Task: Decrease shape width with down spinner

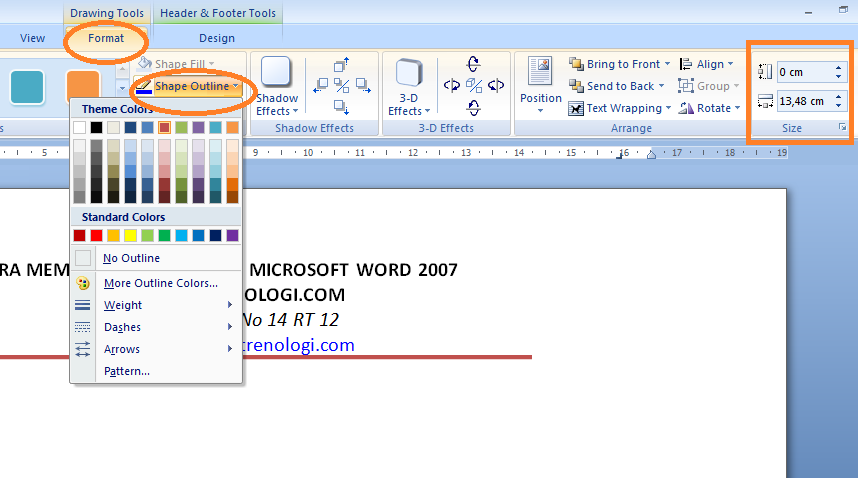Action: 838,105
